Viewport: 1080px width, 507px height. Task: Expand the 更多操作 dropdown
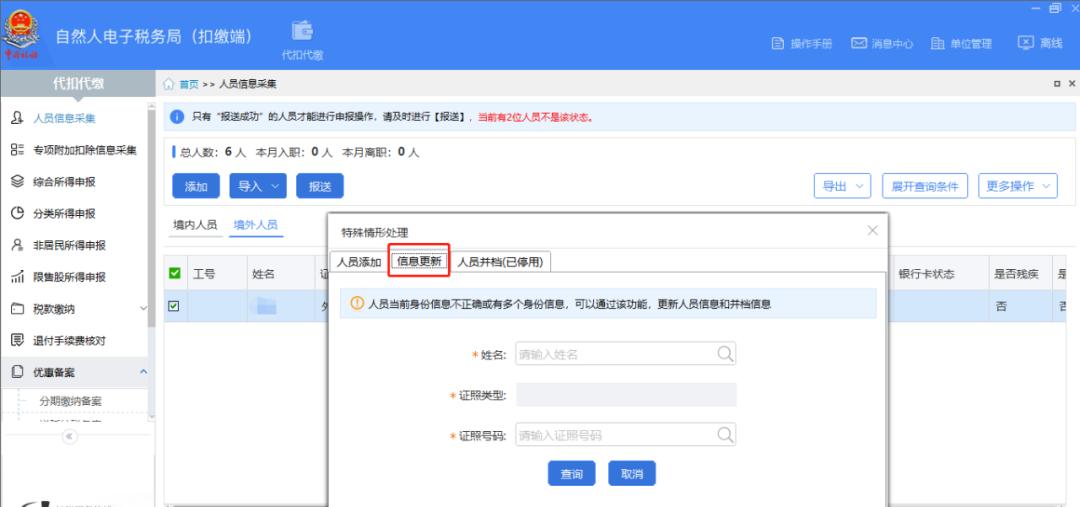point(1020,186)
